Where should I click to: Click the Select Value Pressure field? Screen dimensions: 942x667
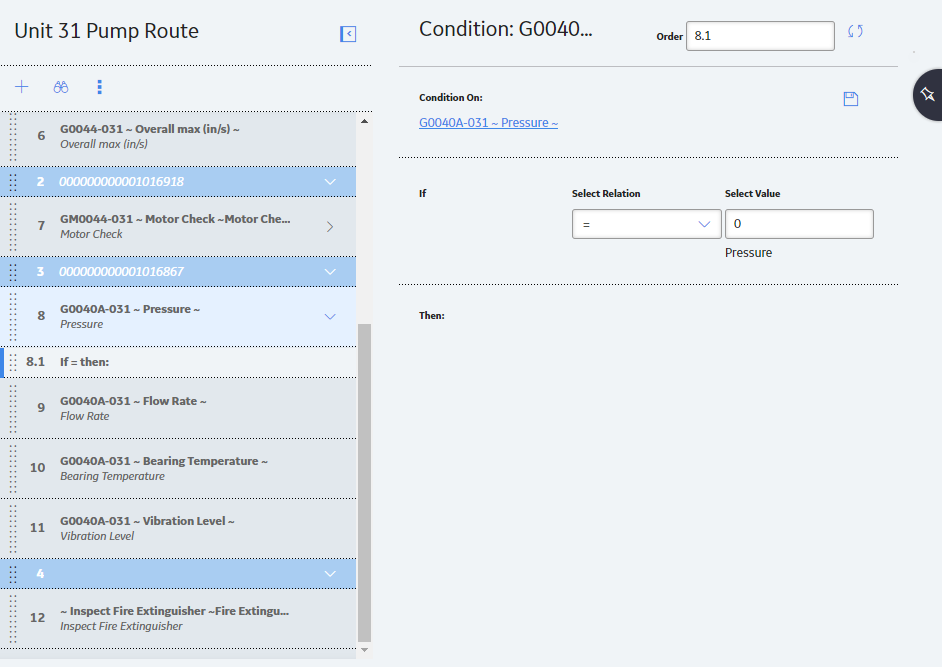(799, 224)
